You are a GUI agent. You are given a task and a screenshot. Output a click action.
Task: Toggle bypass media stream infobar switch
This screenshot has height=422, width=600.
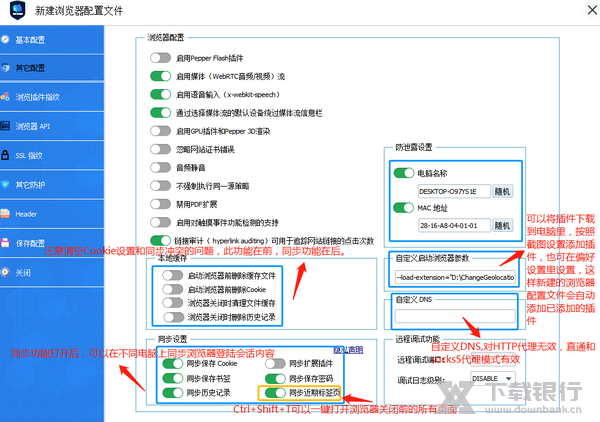(x=160, y=112)
